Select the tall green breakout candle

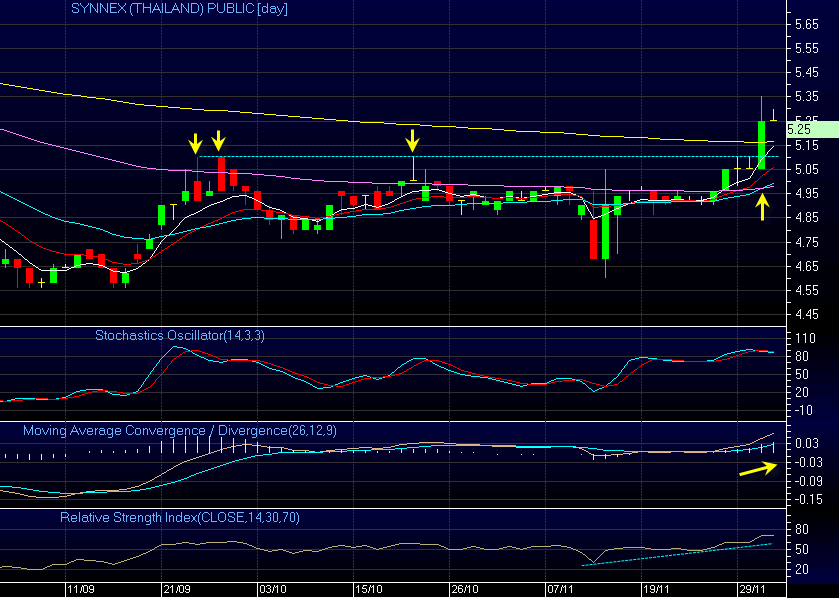[761, 145]
